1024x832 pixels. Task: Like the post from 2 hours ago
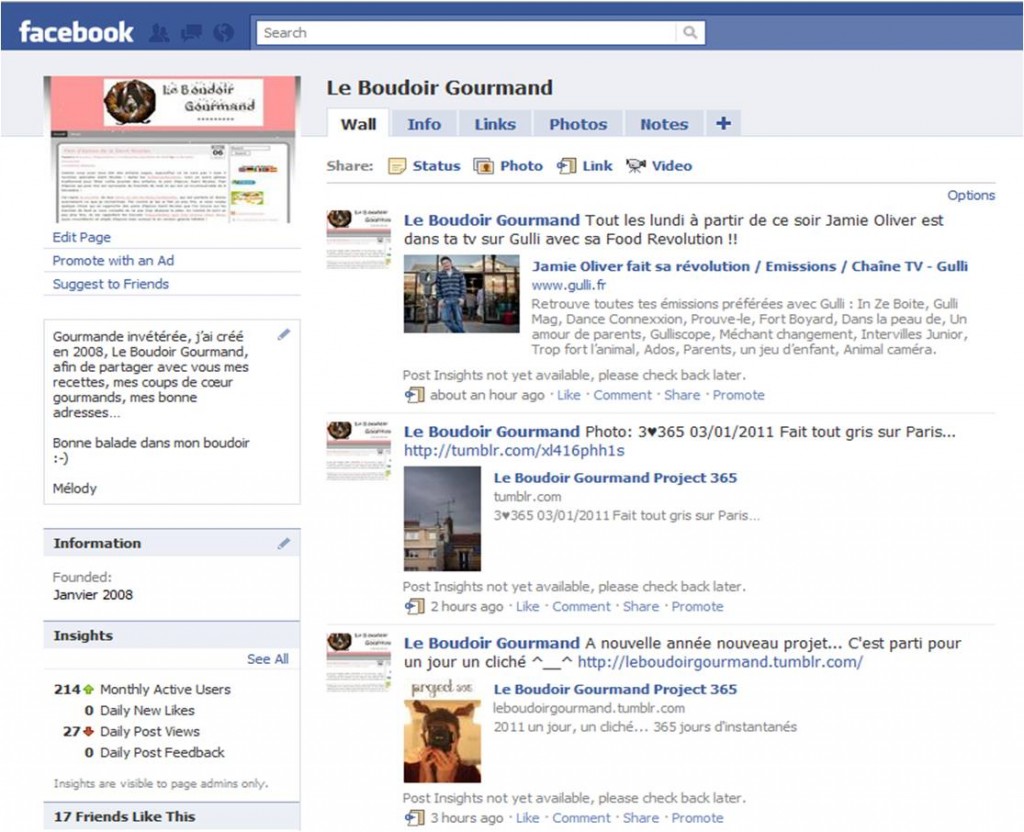point(528,607)
